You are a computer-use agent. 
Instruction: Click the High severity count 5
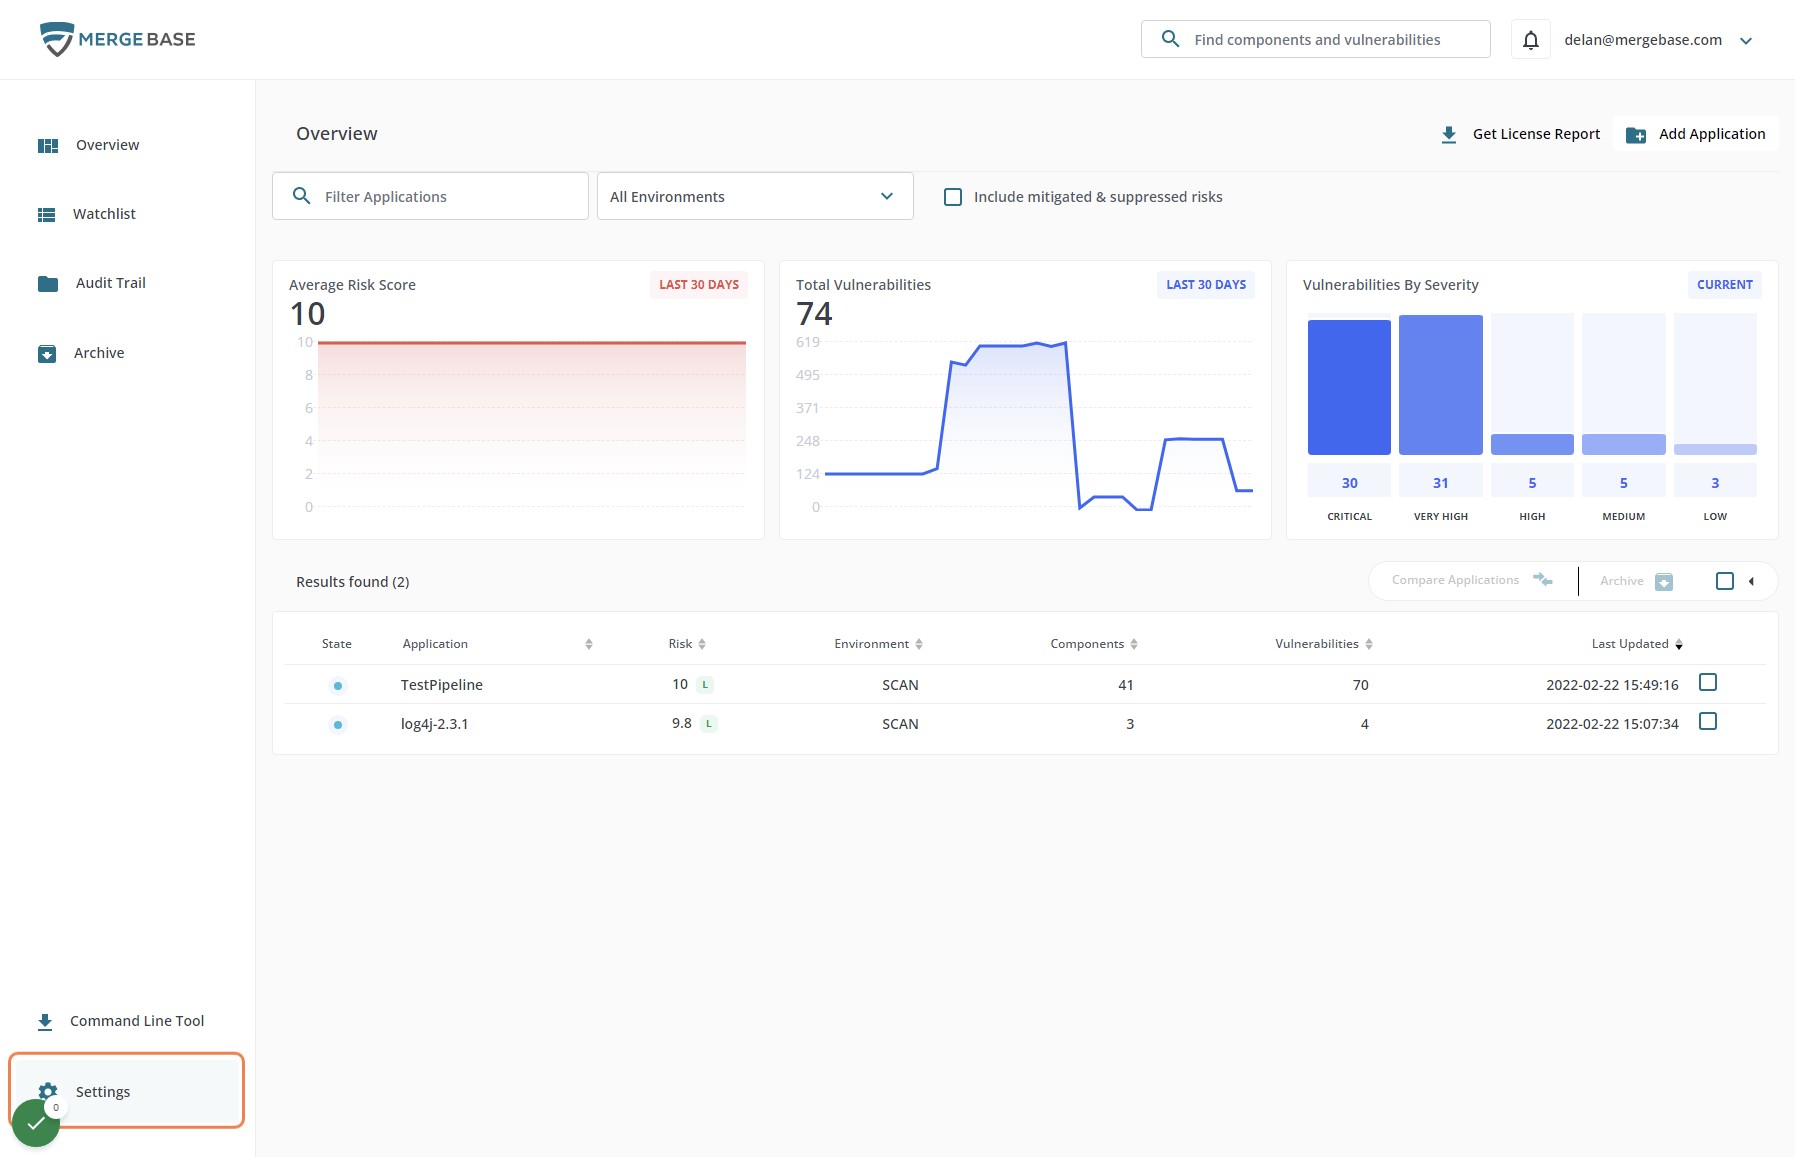(1532, 483)
